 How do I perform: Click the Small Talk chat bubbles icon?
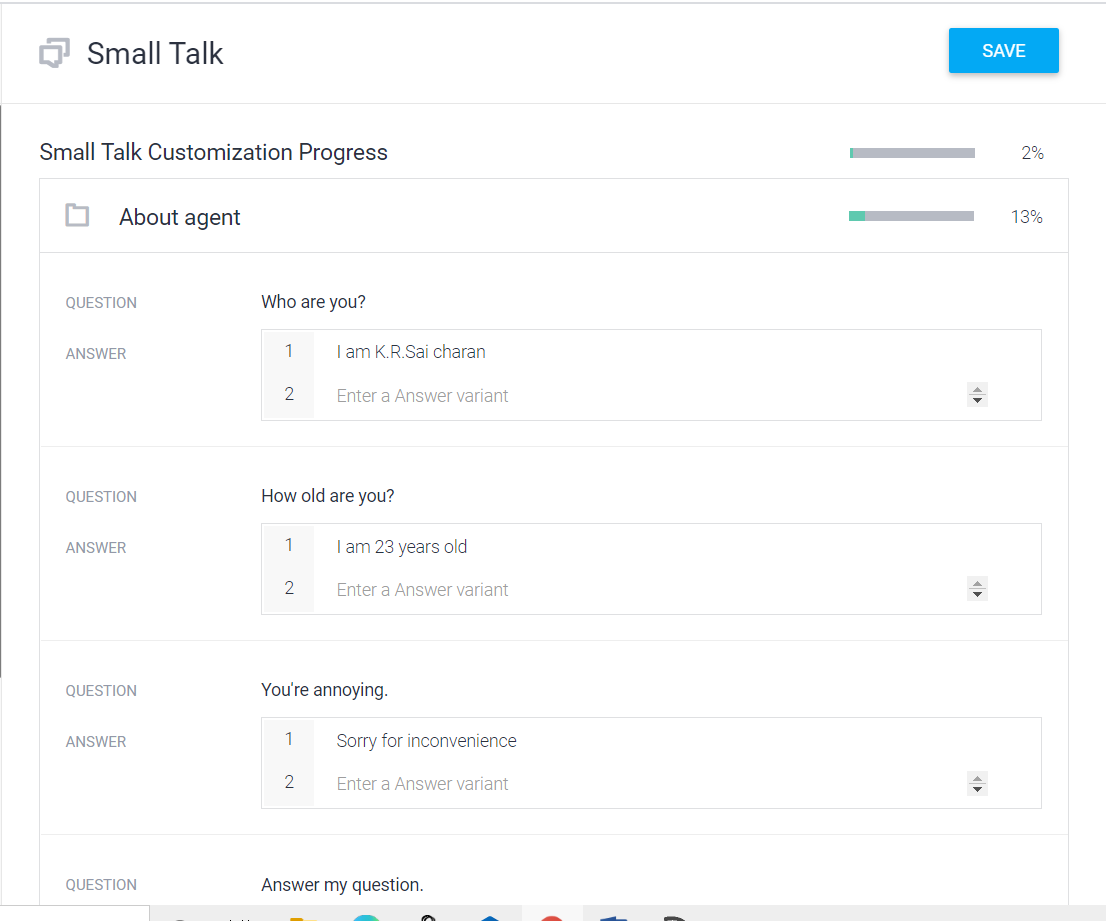(x=57, y=52)
